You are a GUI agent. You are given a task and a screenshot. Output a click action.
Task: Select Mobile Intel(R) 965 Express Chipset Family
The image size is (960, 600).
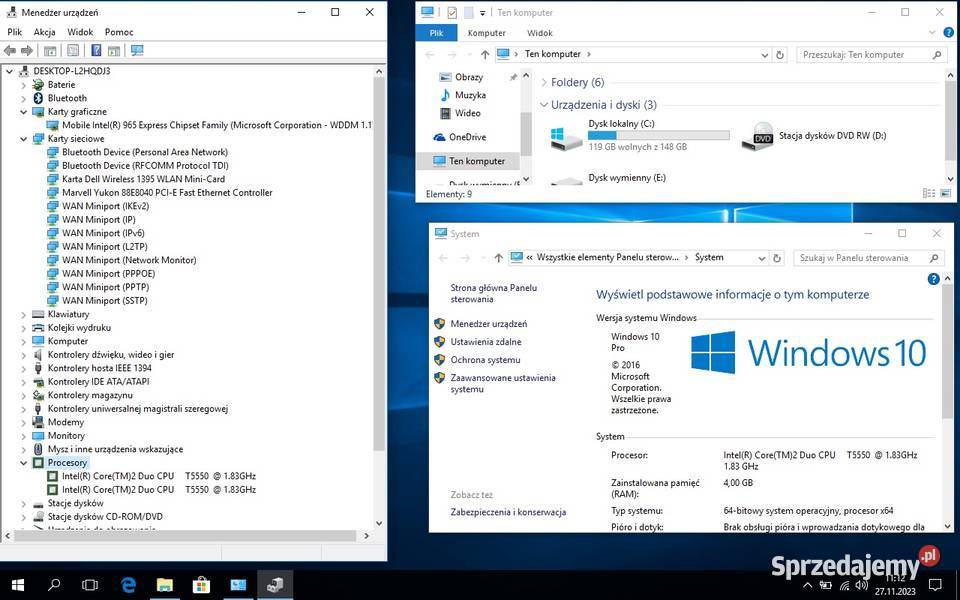point(217,126)
